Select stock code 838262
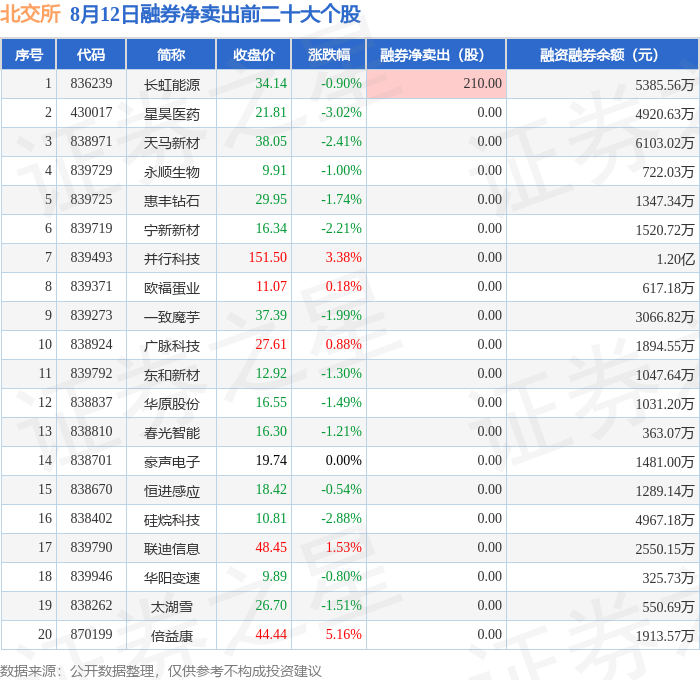The image size is (700, 680). (91, 606)
